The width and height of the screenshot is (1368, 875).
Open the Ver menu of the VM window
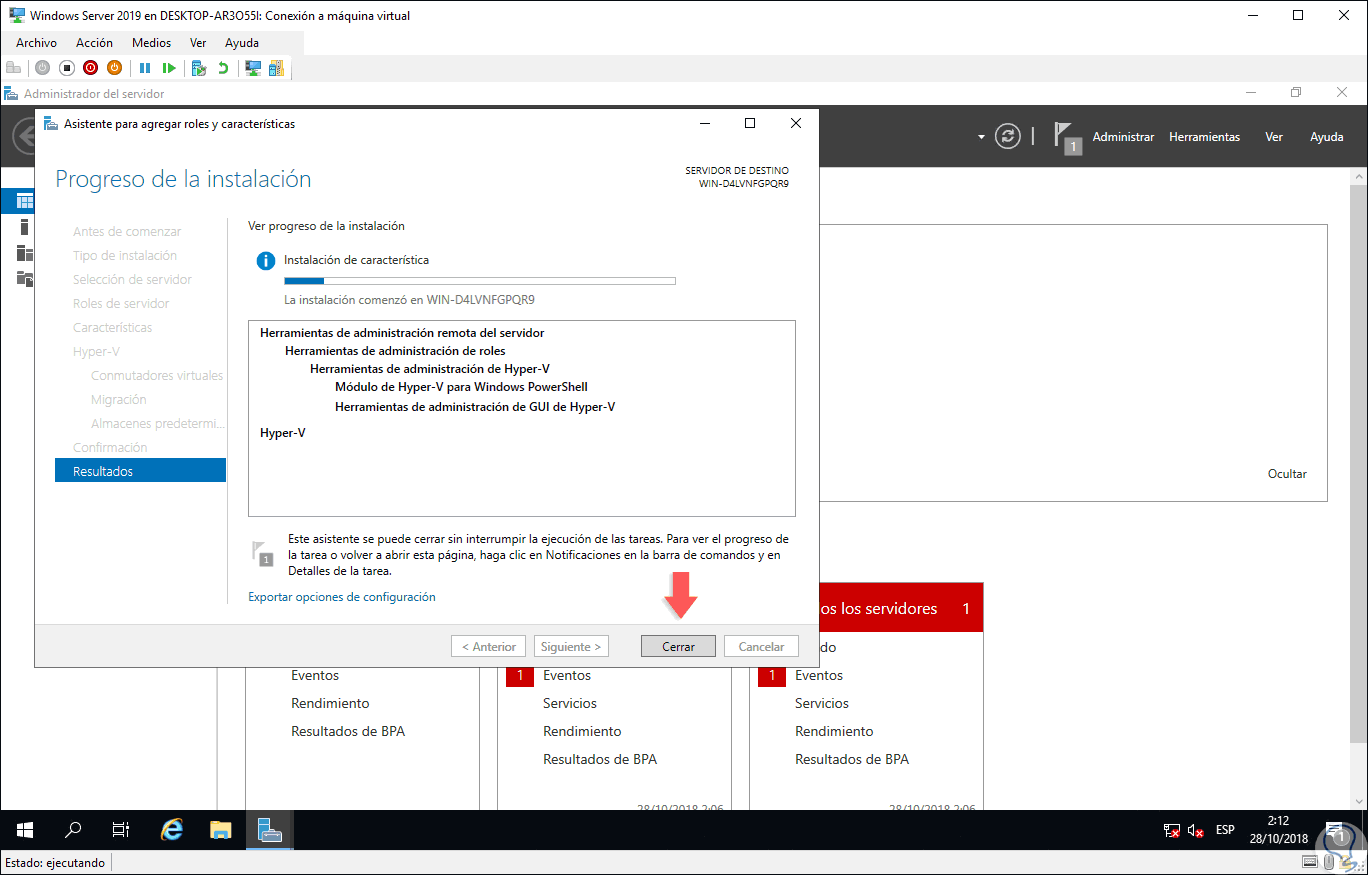coord(198,43)
